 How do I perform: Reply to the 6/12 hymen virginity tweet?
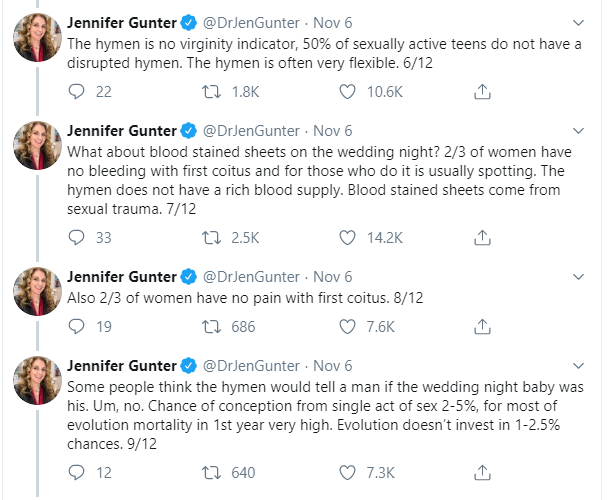[x=76, y=92]
